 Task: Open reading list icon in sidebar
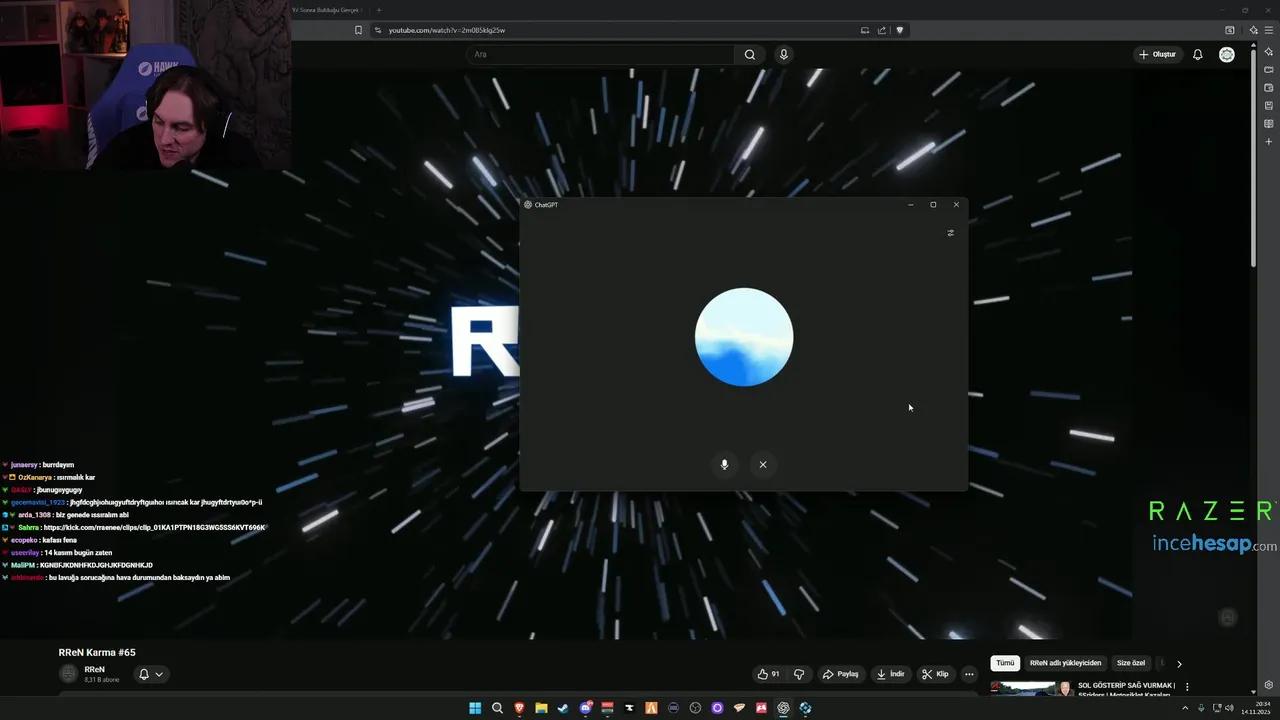click(x=1269, y=123)
